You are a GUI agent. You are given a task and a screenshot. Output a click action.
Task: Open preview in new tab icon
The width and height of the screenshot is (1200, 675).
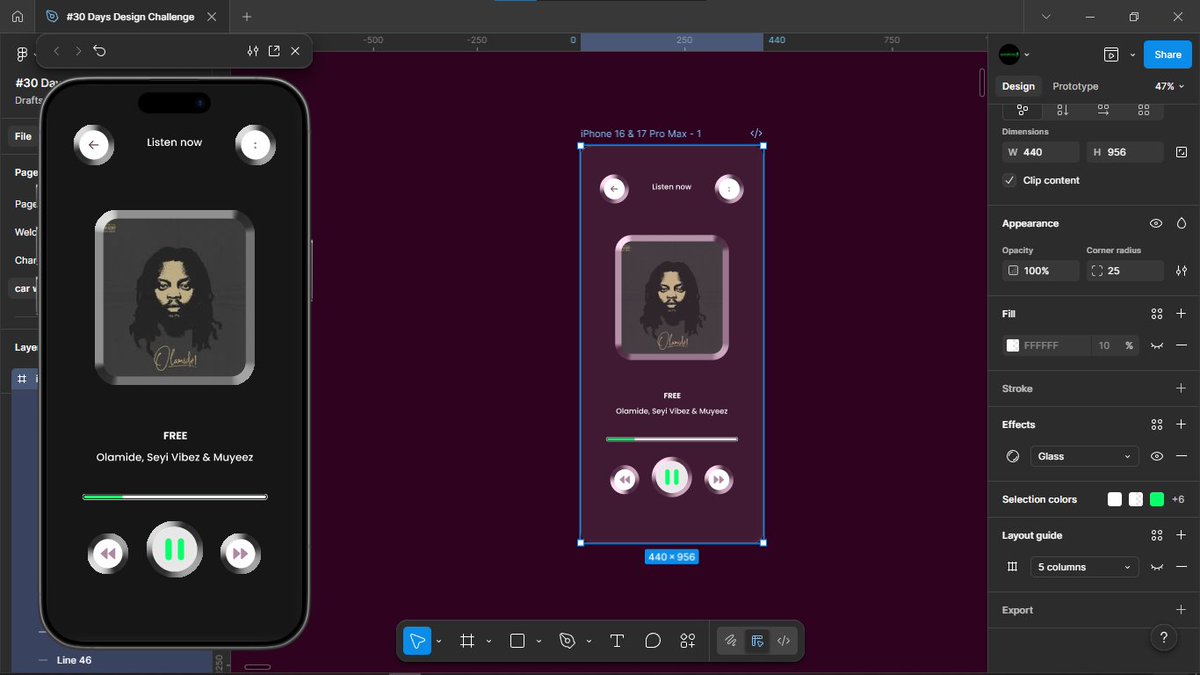pos(274,51)
